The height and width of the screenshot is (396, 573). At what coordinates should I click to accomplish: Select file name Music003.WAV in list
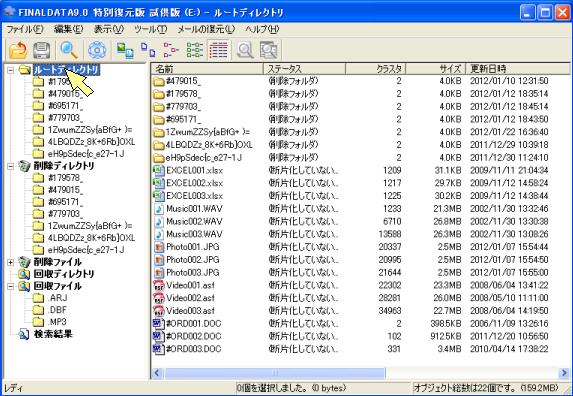[194, 234]
